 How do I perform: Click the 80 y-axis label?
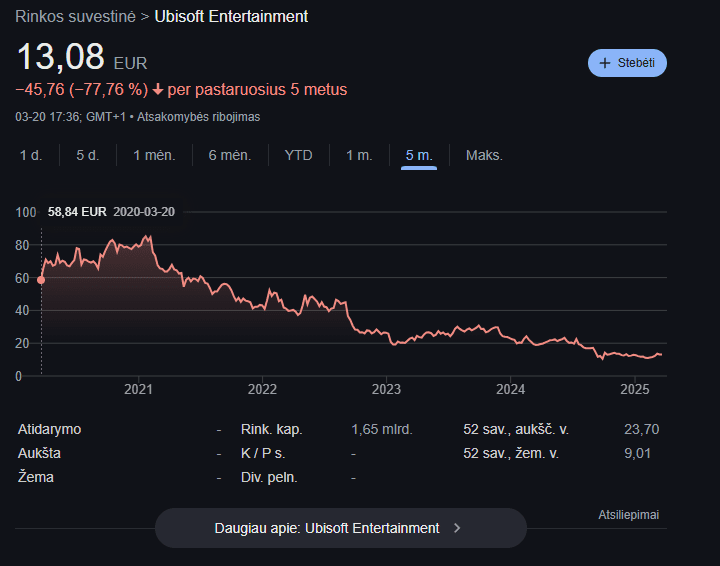(22, 245)
